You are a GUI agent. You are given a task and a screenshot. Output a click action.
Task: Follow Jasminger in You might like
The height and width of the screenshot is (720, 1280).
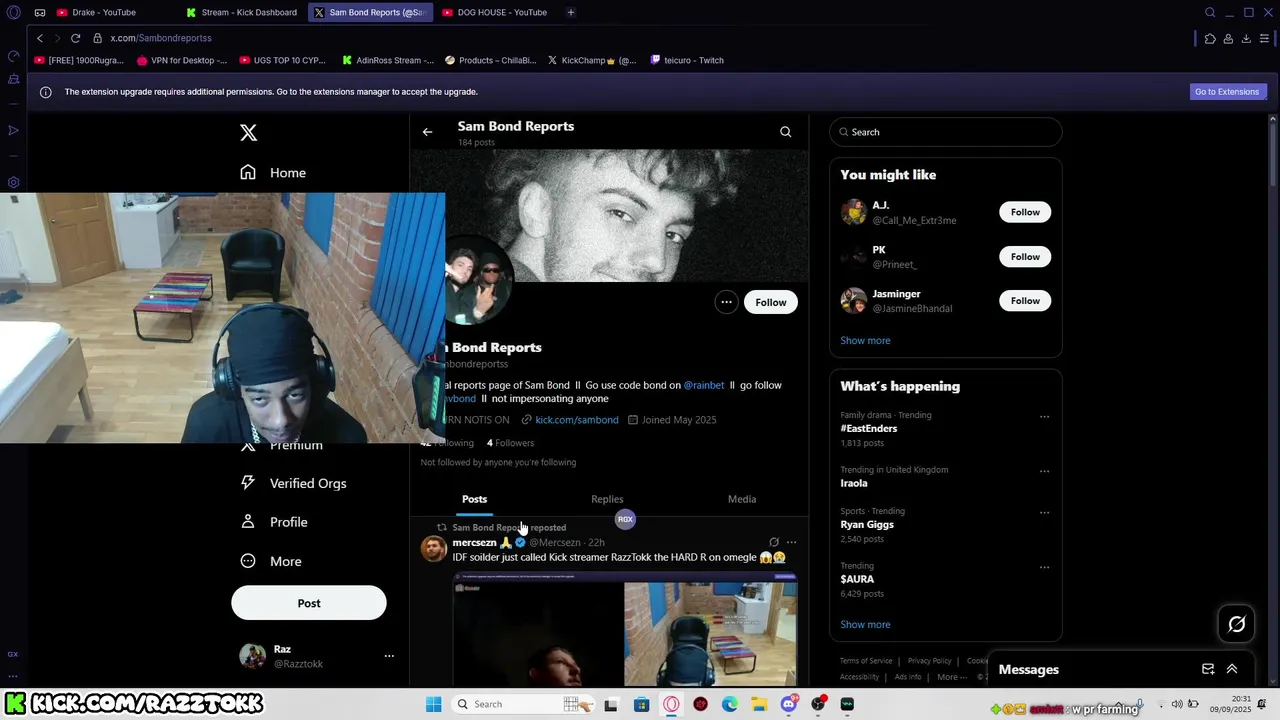coord(1025,300)
